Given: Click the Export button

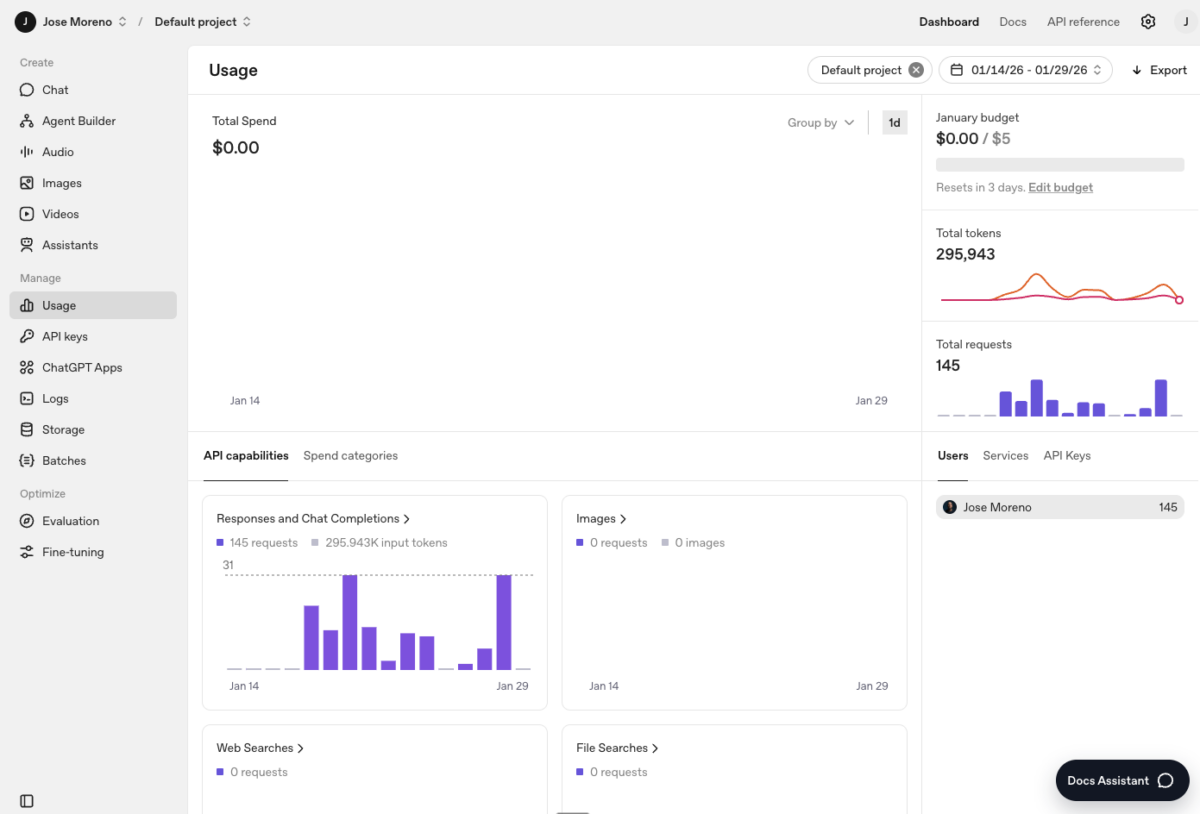Looking at the screenshot, I should tap(1158, 69).
